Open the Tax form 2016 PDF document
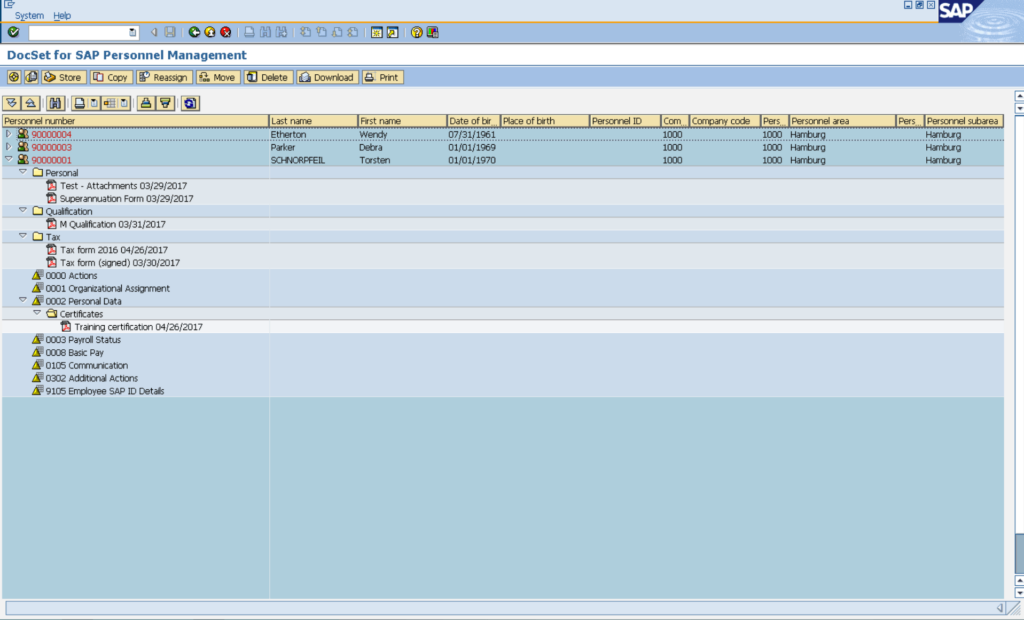Image resolution: width=1024 pixels, height=620 pixels. 113,250
